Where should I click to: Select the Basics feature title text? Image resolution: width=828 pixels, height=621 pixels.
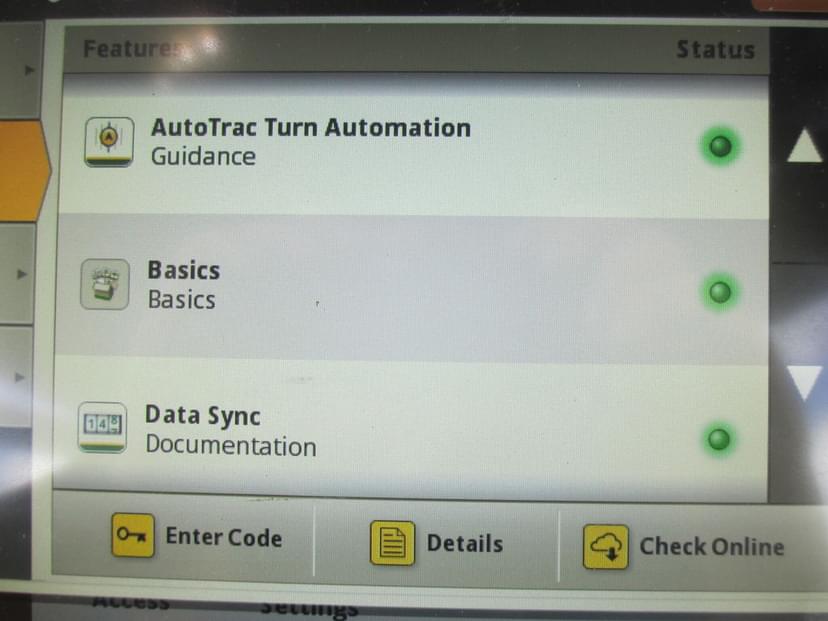click(183, 270)
